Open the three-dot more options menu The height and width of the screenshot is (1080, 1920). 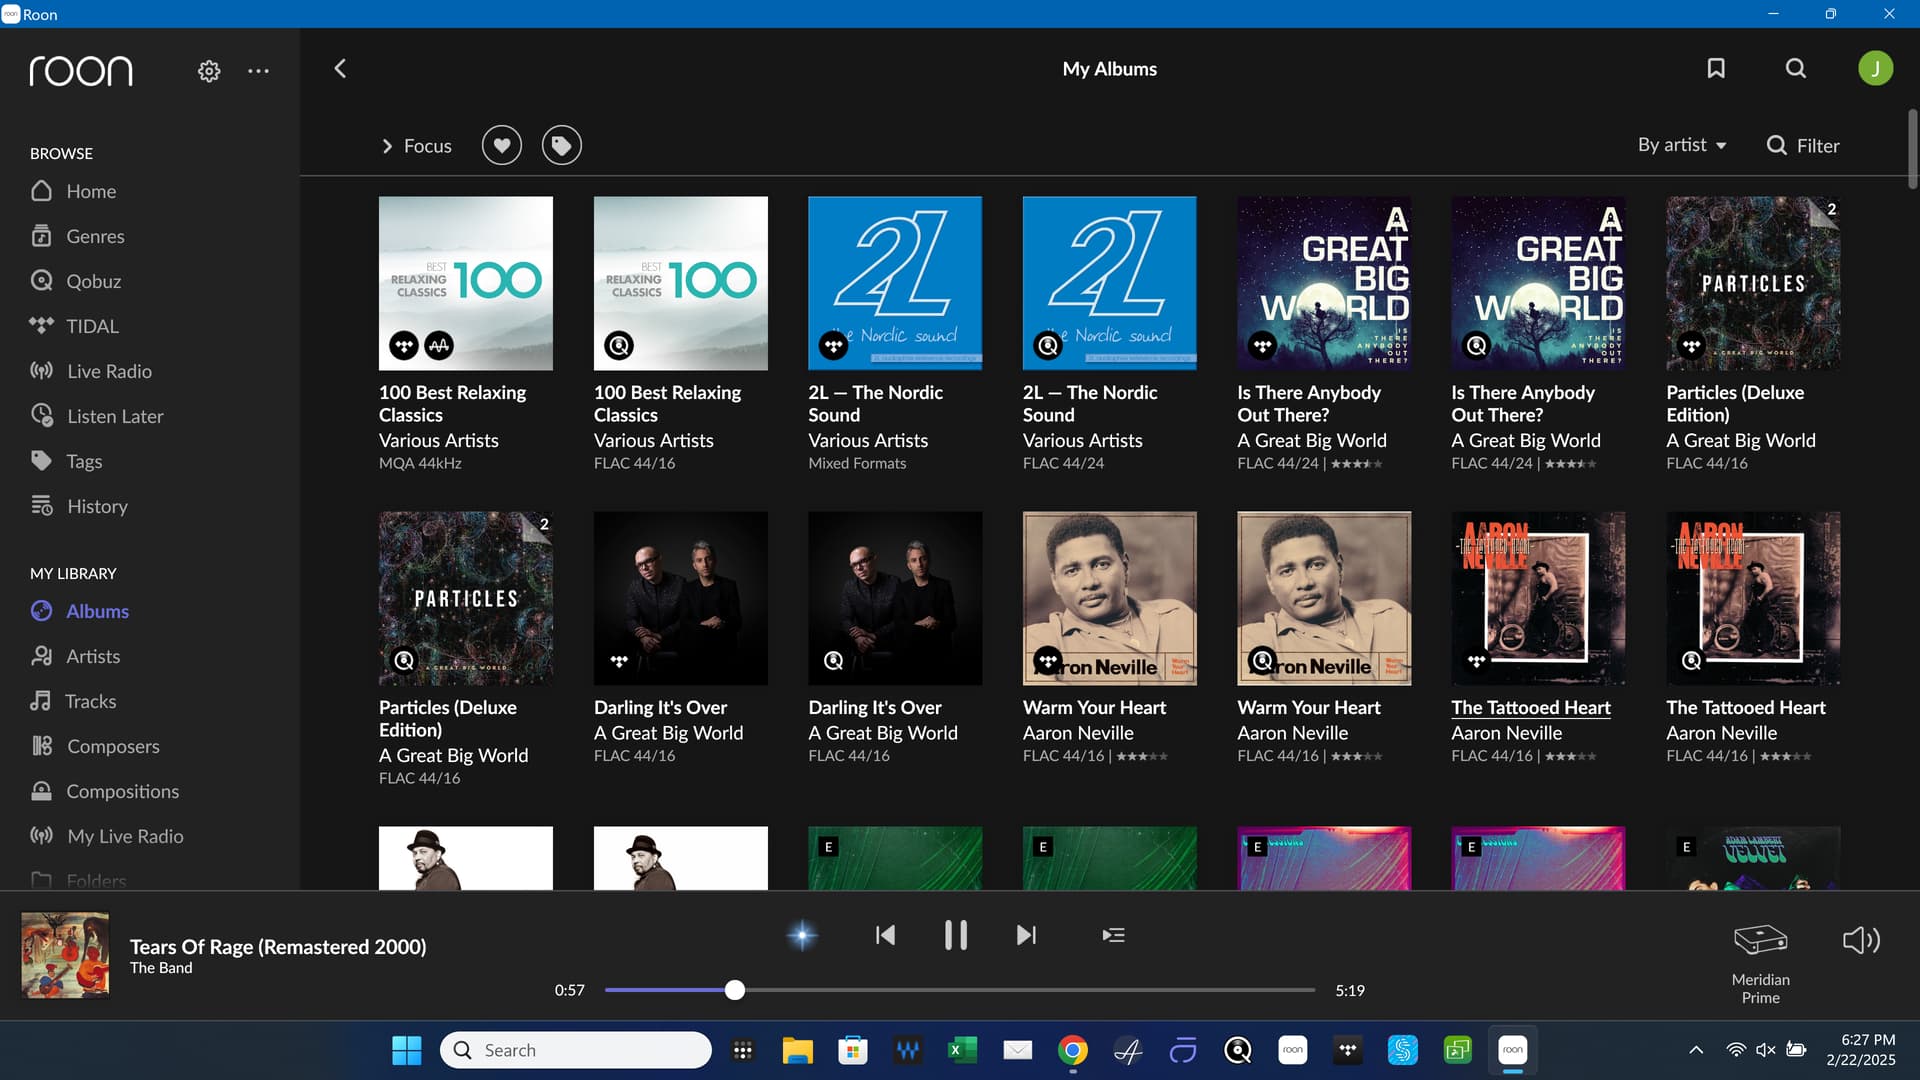[x=258, y=71]
